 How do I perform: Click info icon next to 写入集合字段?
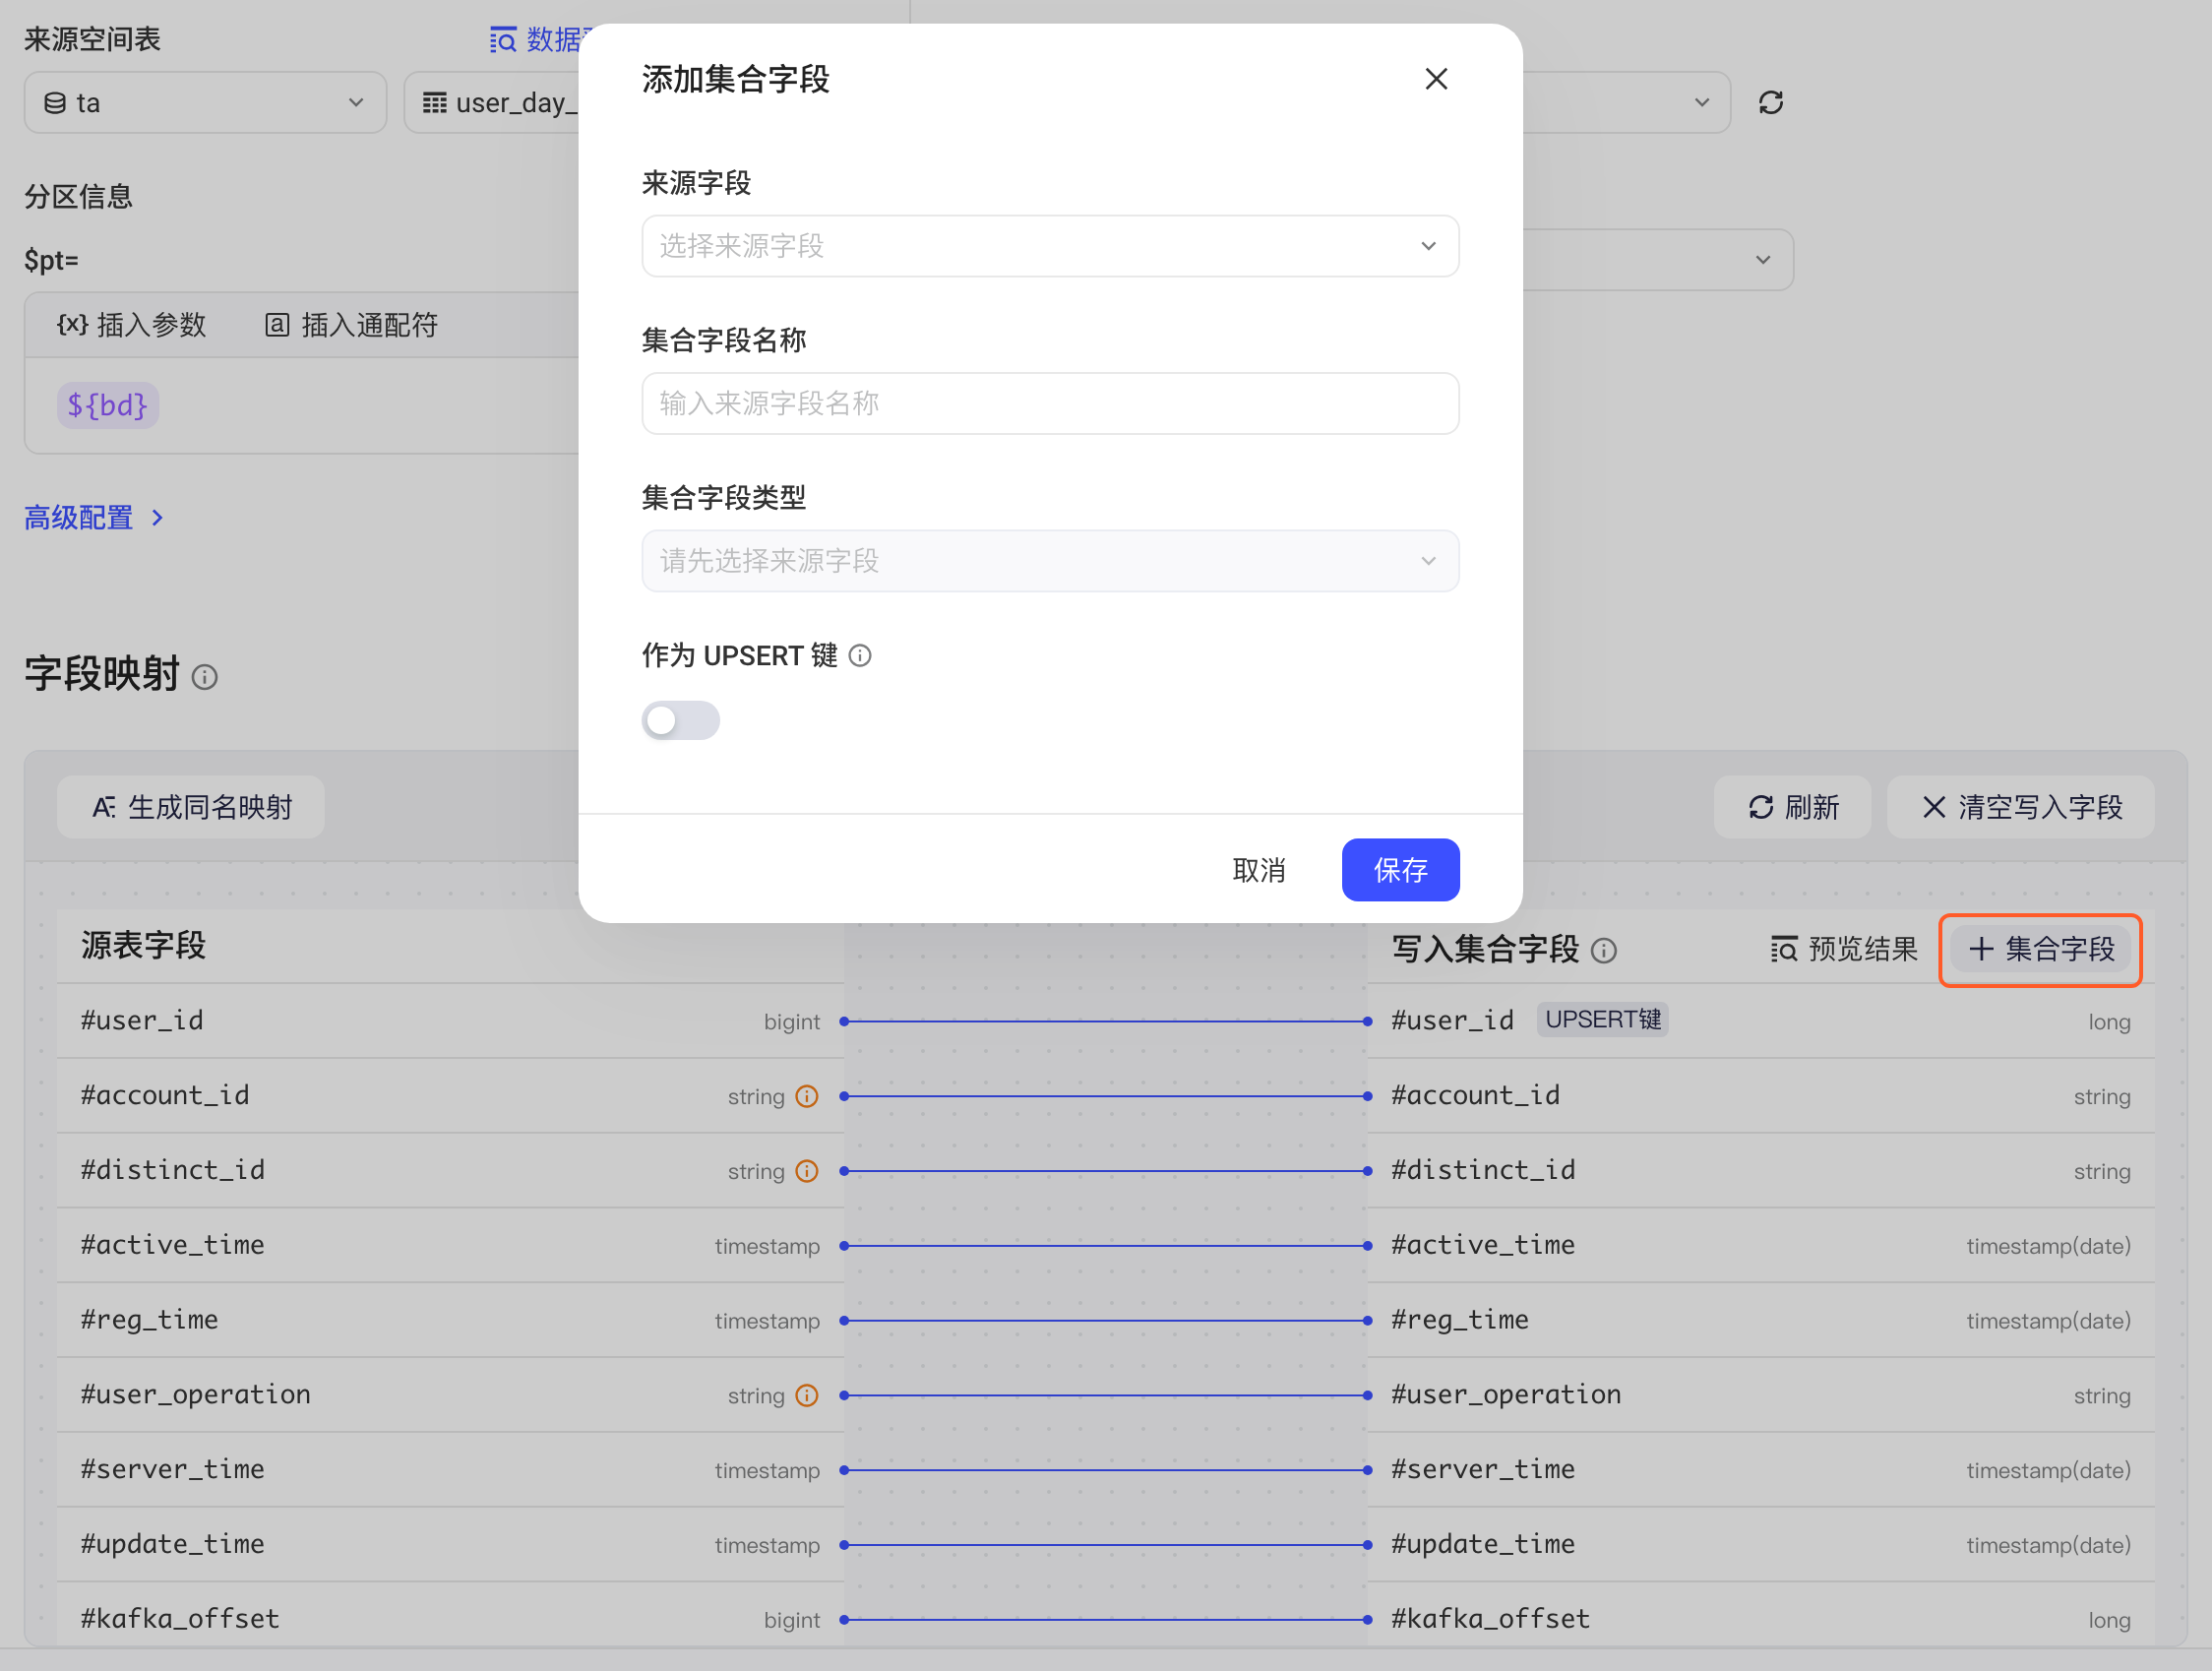click(x=1603, y=950)
